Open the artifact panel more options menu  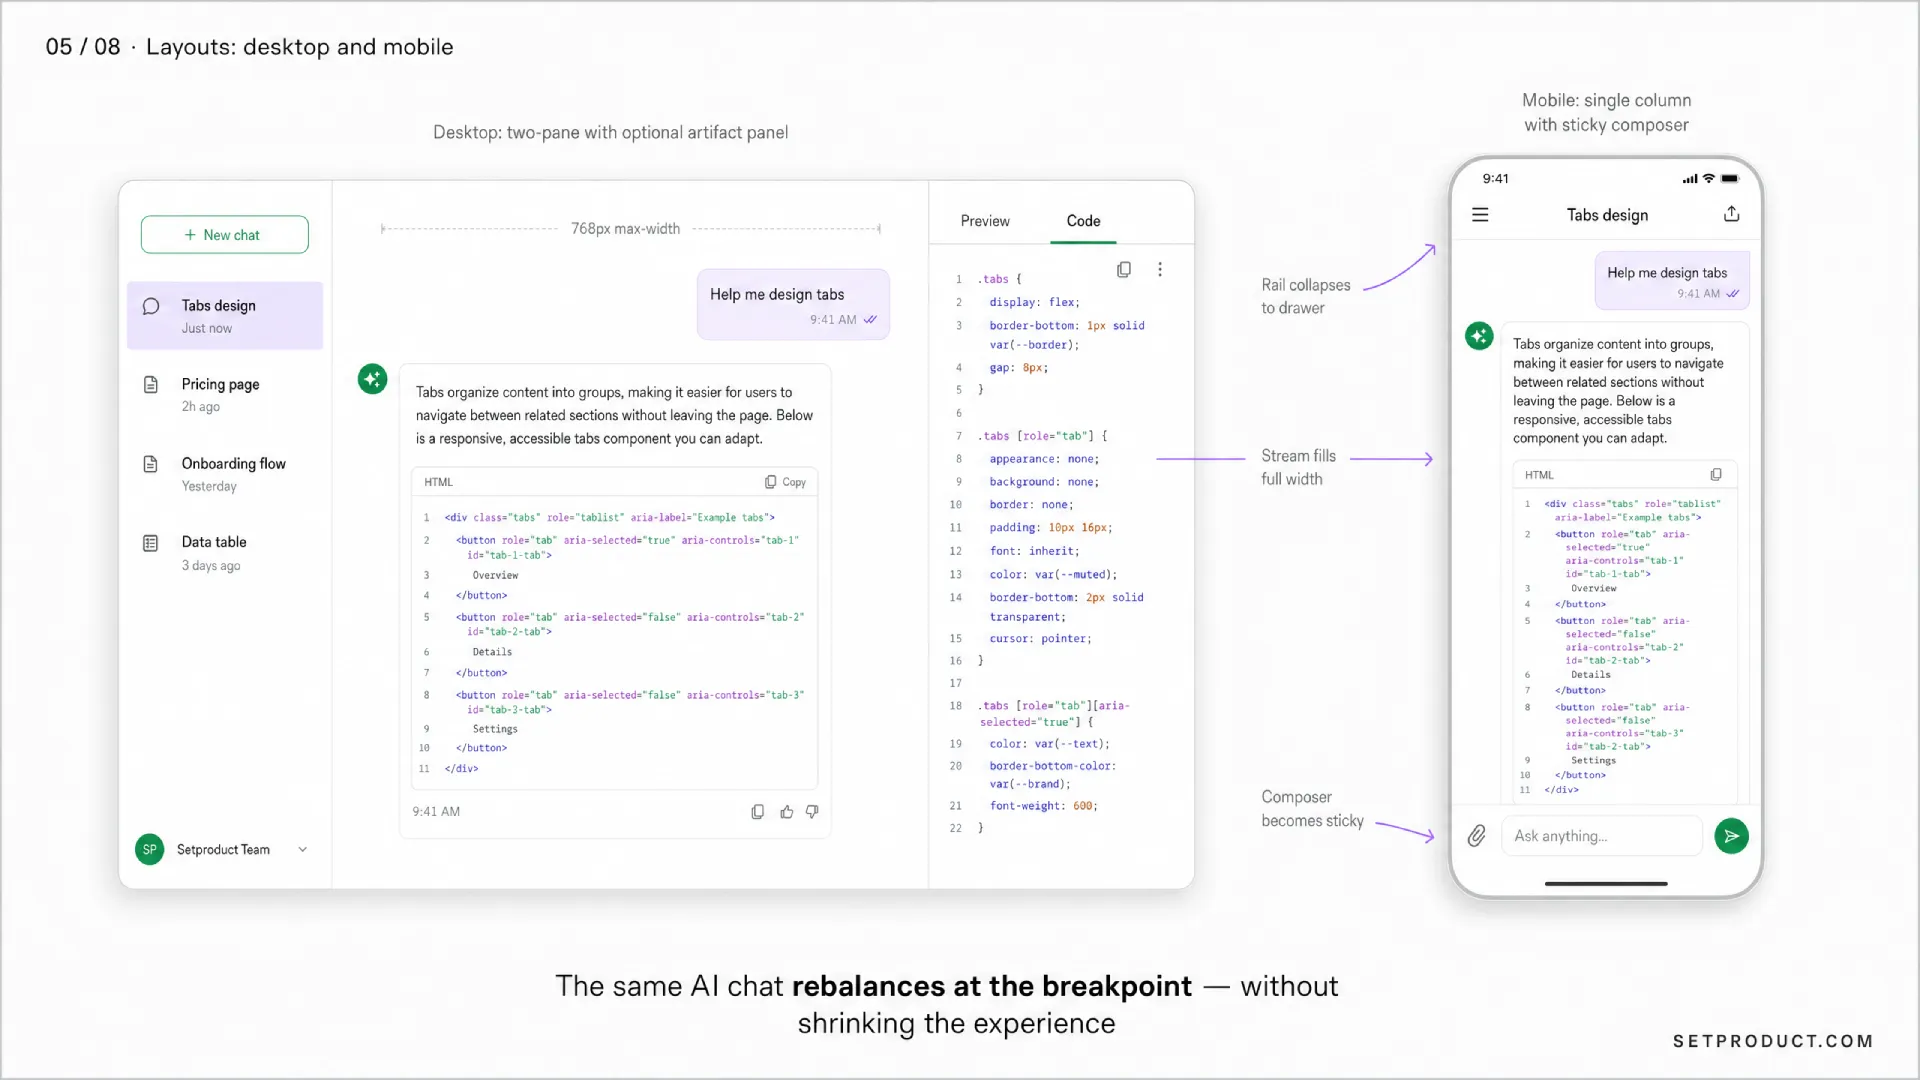pyautogui.click(x=1160, y=270)
